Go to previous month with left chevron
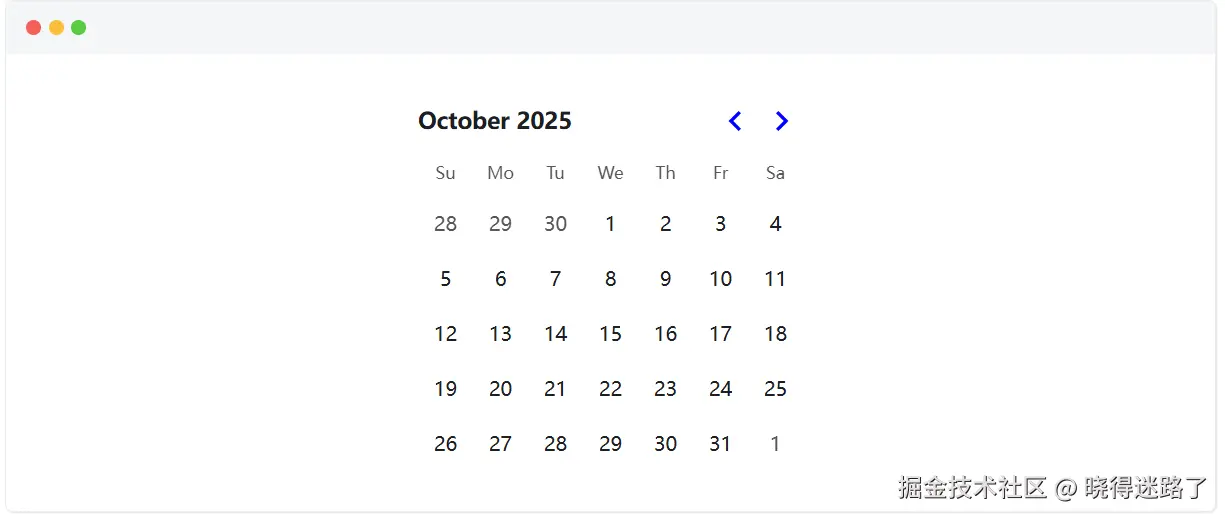 tap(734, 121)
